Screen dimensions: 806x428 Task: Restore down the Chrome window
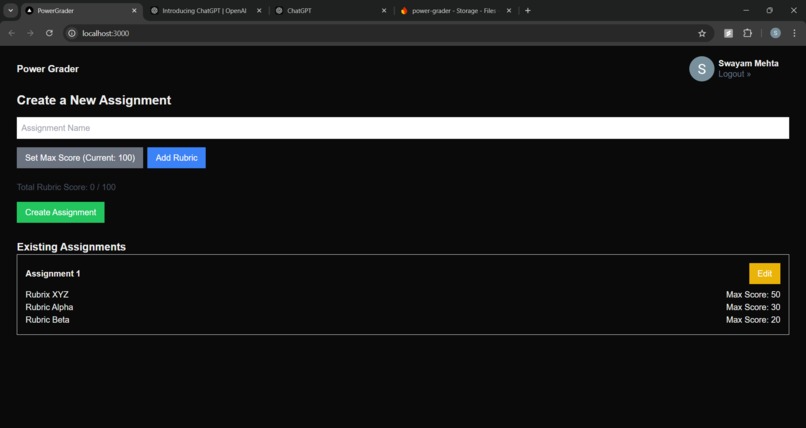coord(770,10)
